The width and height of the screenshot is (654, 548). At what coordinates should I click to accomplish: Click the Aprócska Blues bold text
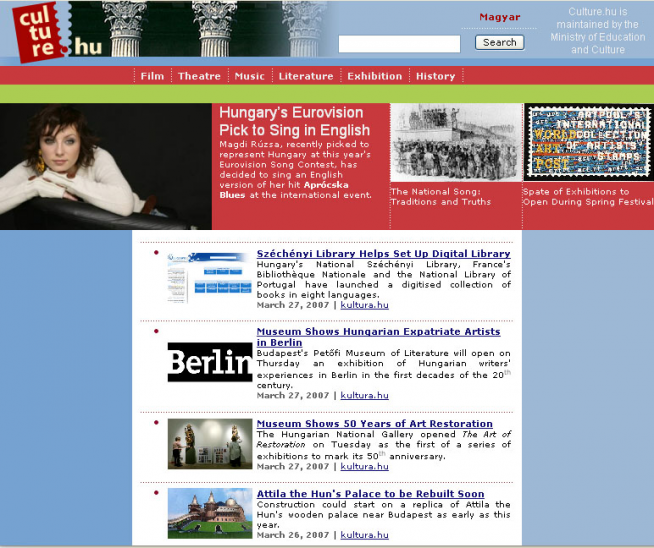pos(284,190)
